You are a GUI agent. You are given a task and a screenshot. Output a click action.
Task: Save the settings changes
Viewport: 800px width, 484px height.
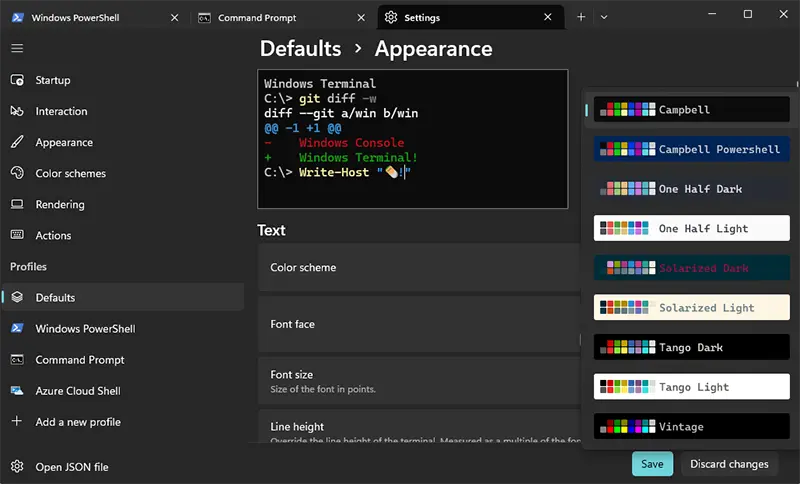point(652,464)
